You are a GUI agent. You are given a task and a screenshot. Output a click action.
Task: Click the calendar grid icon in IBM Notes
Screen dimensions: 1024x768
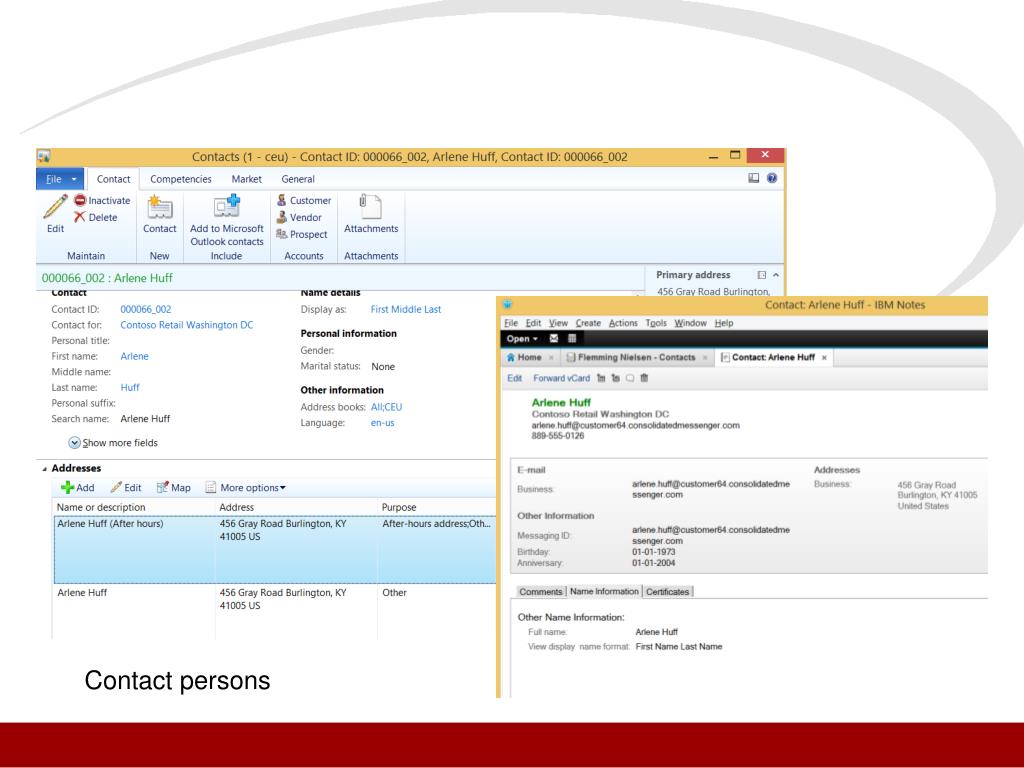pyautogui.click(x=572, y=338)
